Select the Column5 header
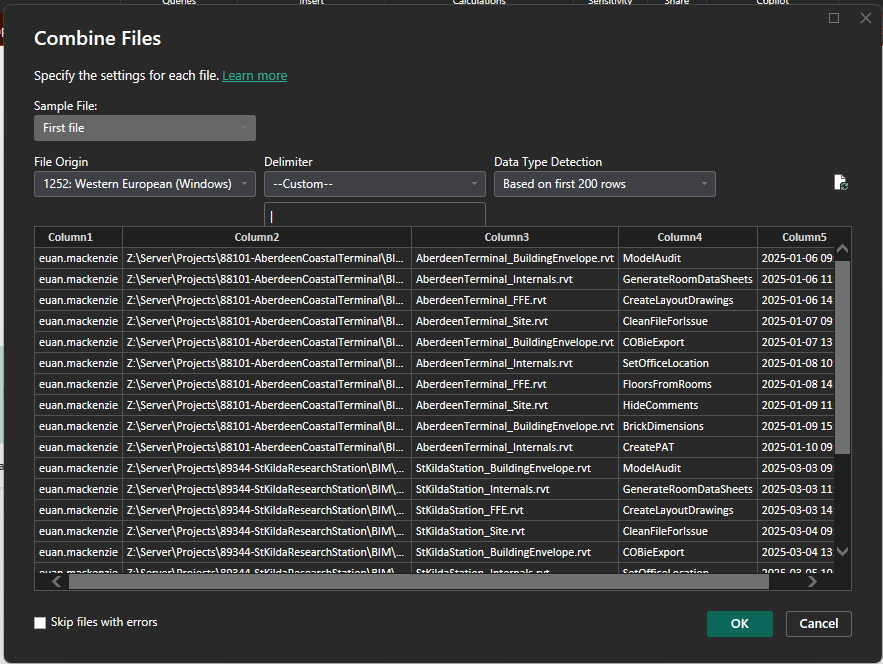The image size is (883, 664). coord(804,237)
